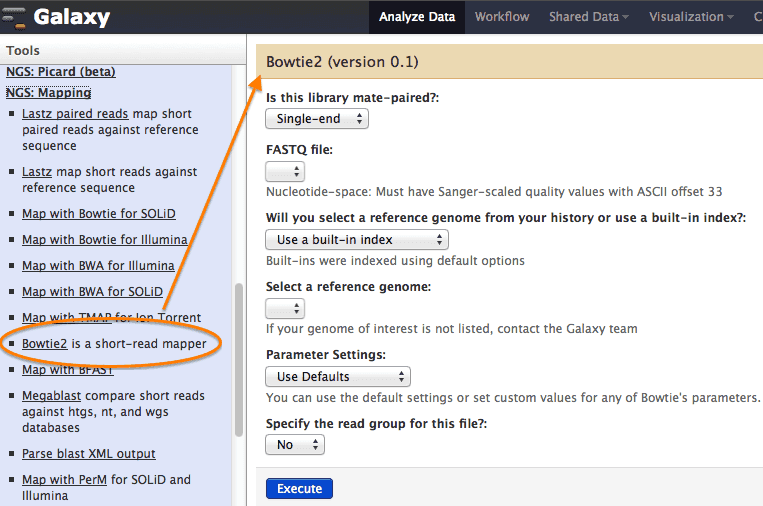The height and width of the screenshot is (506, 763).
Task: Open the Lastz paired reads tool
Action: tap(75, 114)
